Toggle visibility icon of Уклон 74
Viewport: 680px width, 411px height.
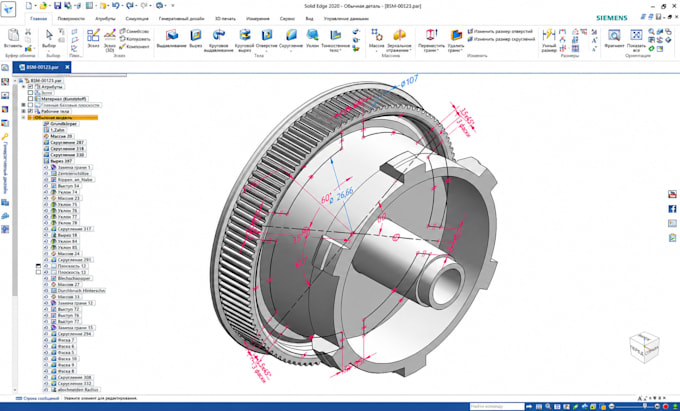point(46,192)
